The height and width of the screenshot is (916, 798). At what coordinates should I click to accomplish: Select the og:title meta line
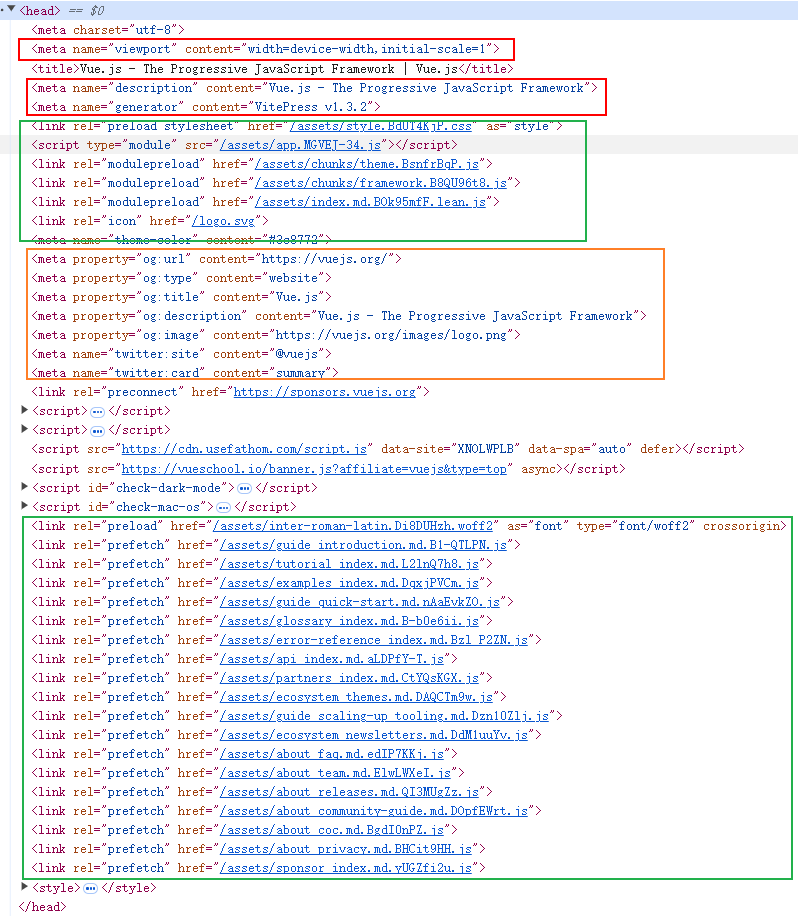(x=181, y=297)
